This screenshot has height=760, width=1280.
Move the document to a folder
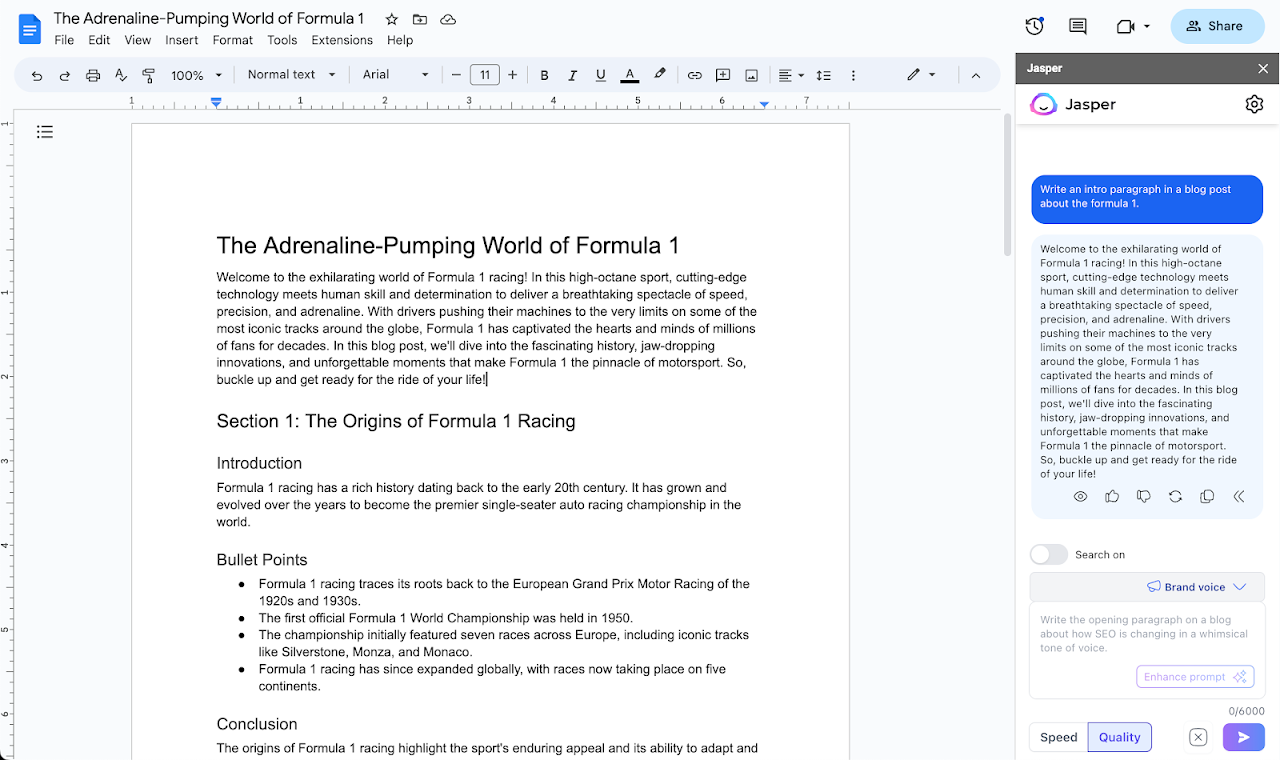click(420, 19)
